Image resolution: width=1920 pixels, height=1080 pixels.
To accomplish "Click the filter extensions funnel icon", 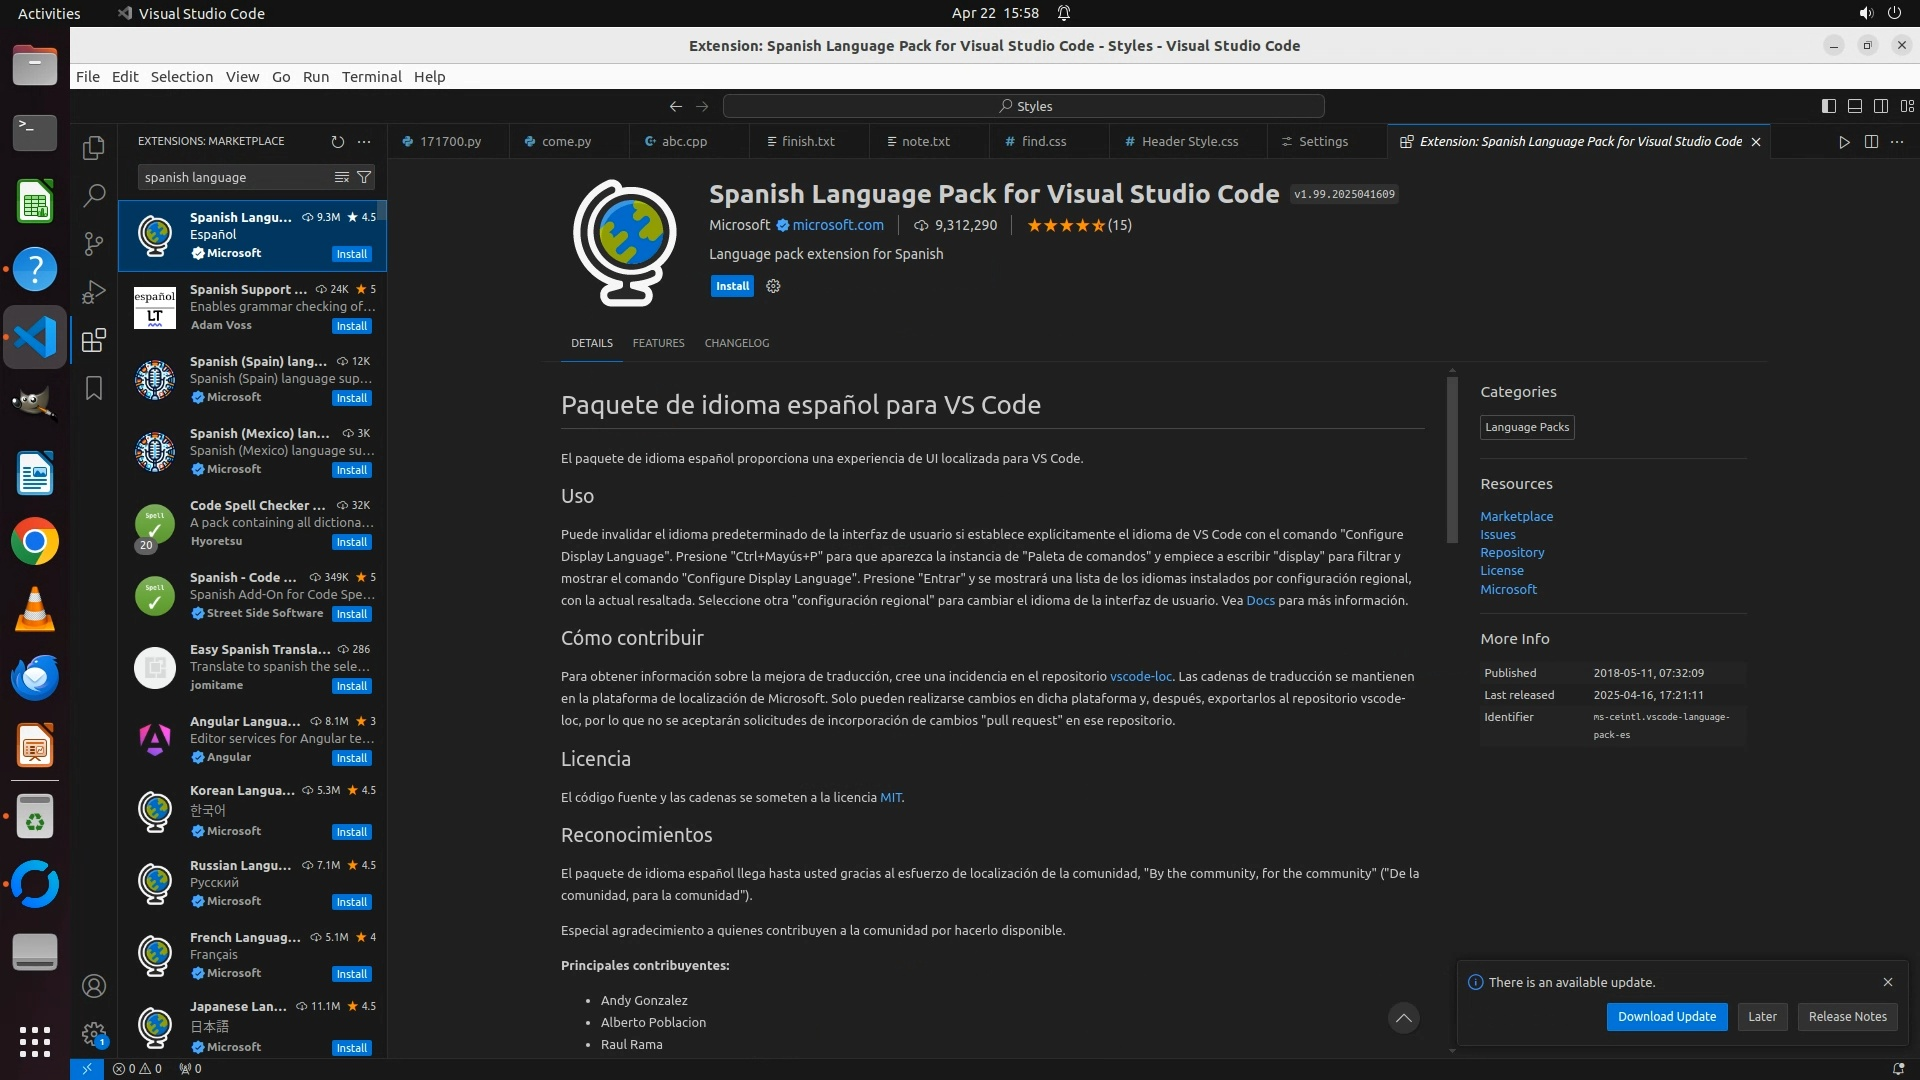I will click(365, 177).
